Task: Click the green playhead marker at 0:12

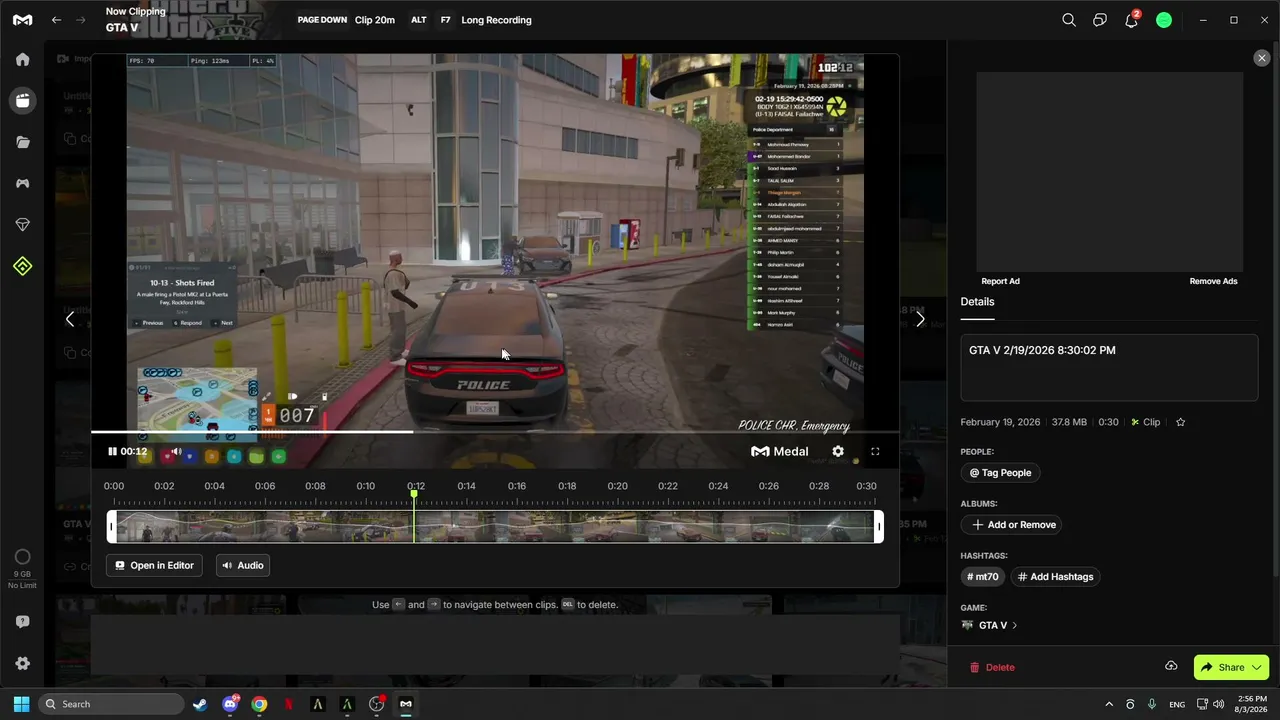Action: (414, 494)
